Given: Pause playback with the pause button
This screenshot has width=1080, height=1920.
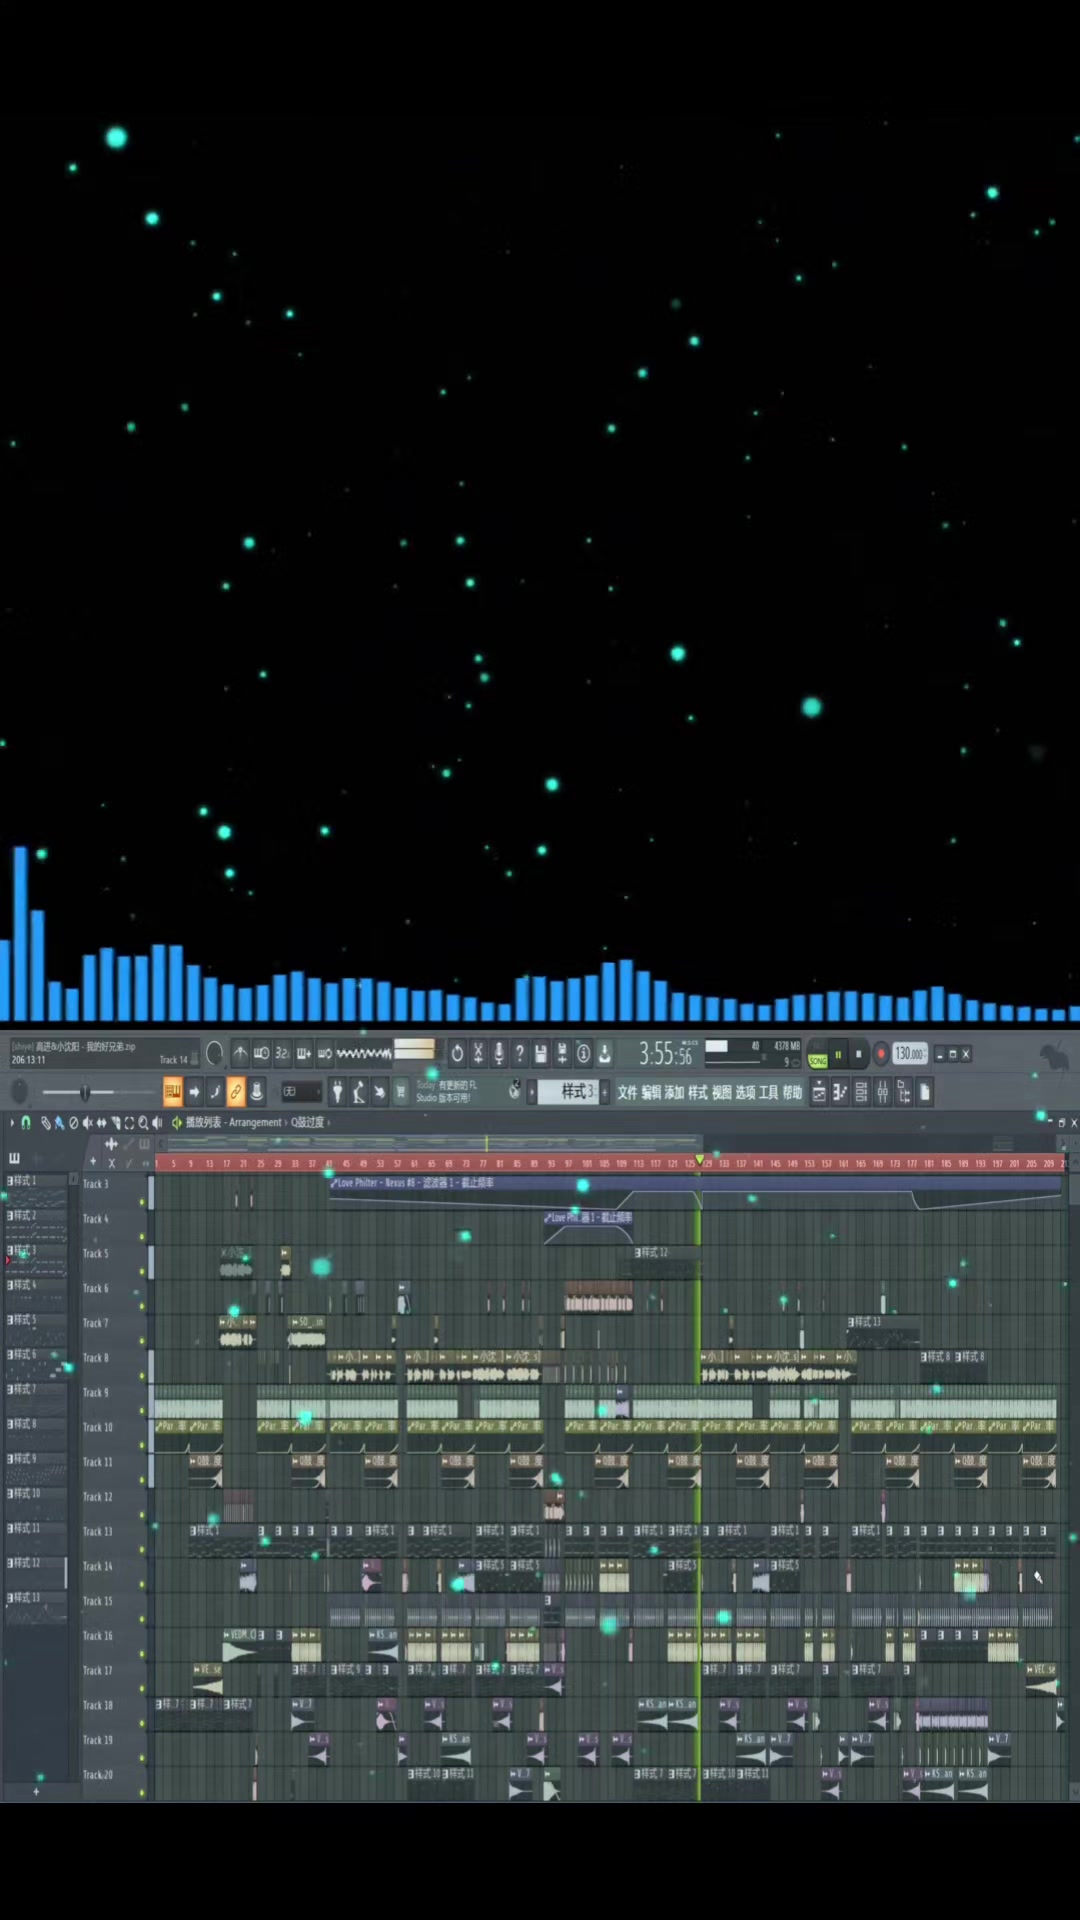Looking at the screenshot, I should tap(838, 1054).
